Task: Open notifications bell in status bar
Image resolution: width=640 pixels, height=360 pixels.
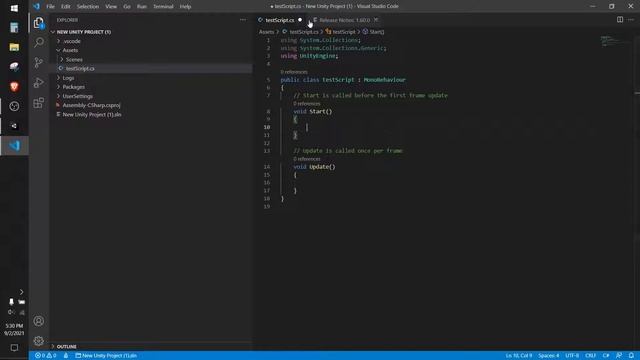Action: [x=631, y=356]
